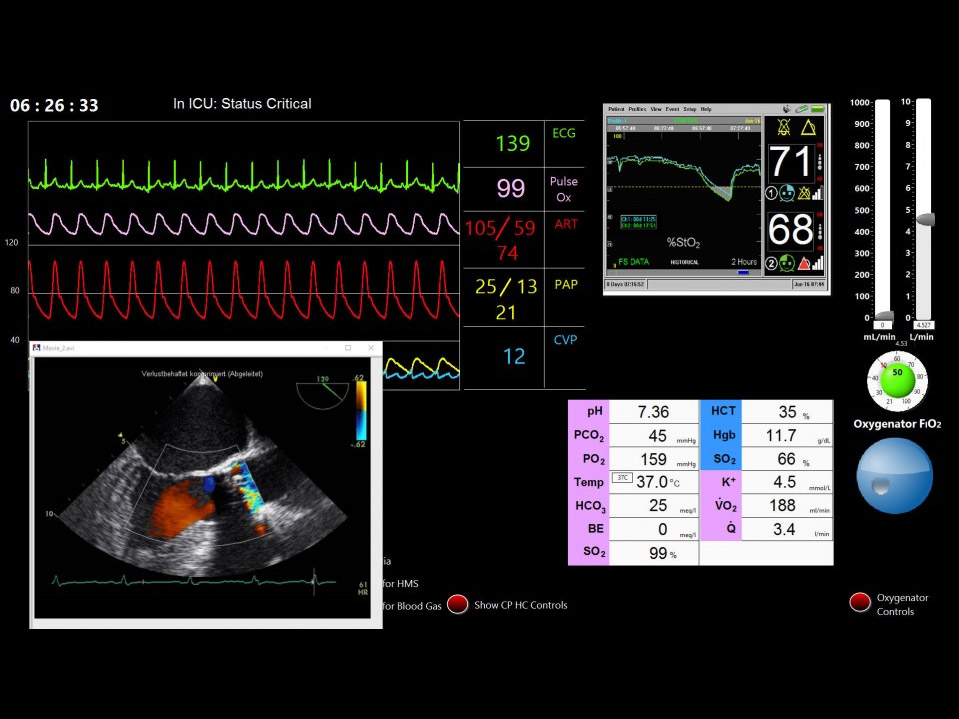This screenshot has width=959, height=719.
Task: Click the battery indicator on the StO2 monitor
Action: (x=818, y=108)
